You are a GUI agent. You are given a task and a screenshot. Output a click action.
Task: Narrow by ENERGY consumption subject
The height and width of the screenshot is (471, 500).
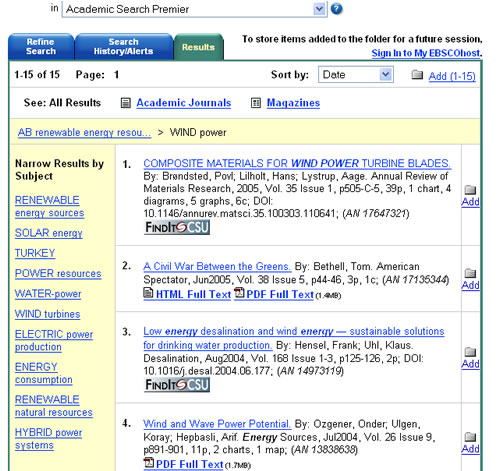(43, 373)
